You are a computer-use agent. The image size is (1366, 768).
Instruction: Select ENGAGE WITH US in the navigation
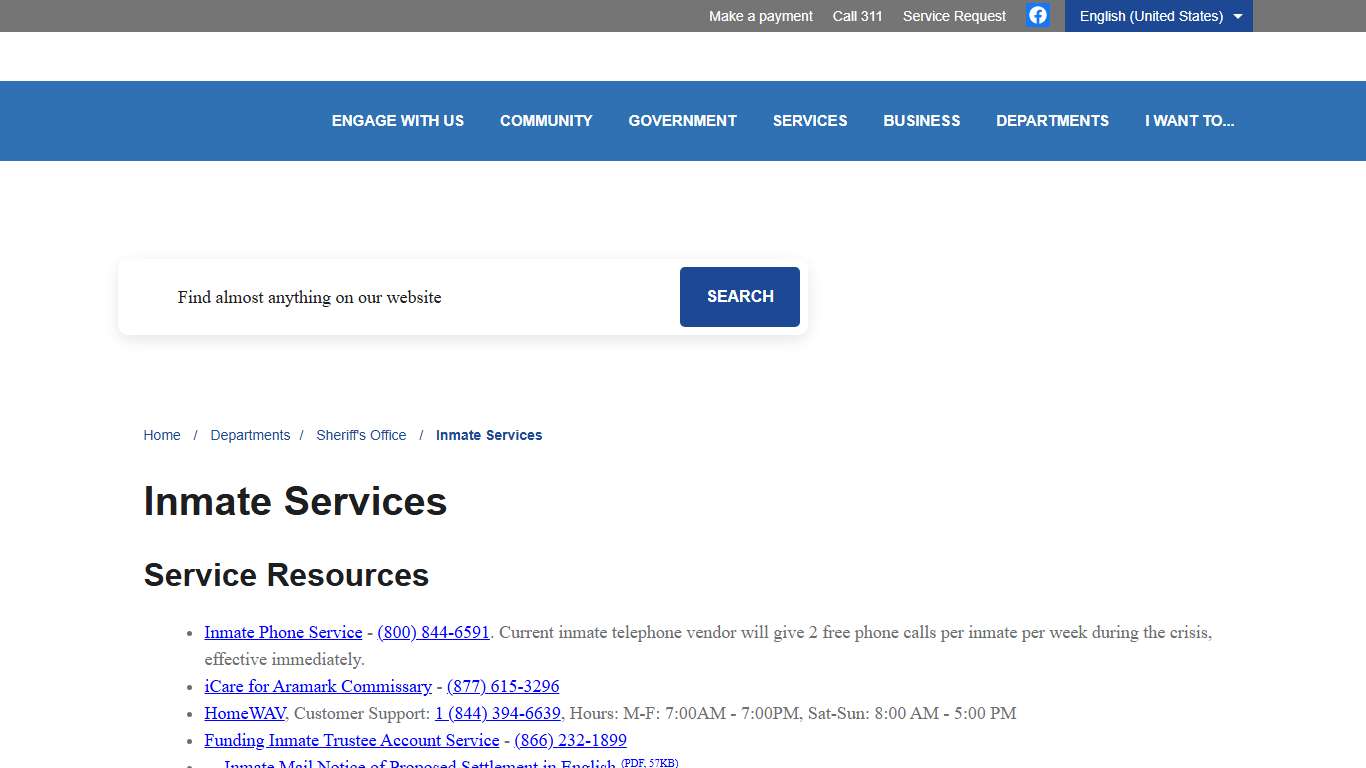point(397,120)
